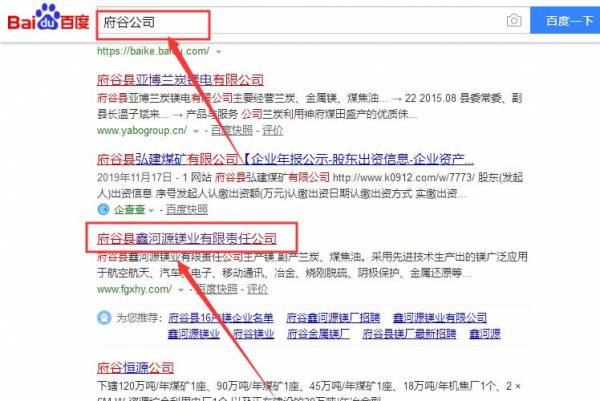Focus the search box containing 府谷公司

[x=300, y=21]
